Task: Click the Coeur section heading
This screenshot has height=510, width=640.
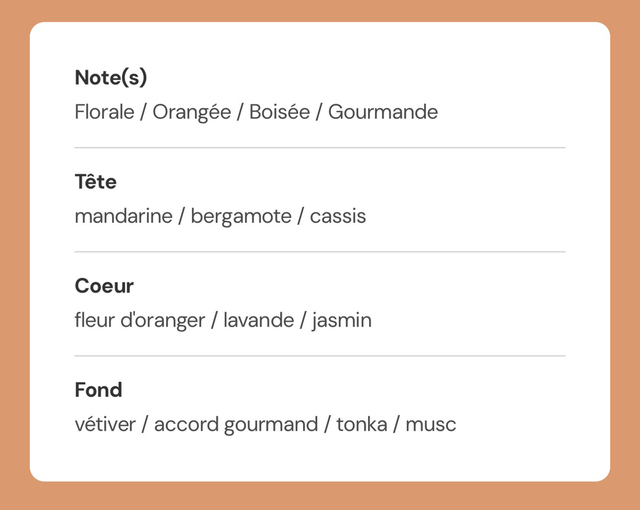Action: [x=104, y=286]
